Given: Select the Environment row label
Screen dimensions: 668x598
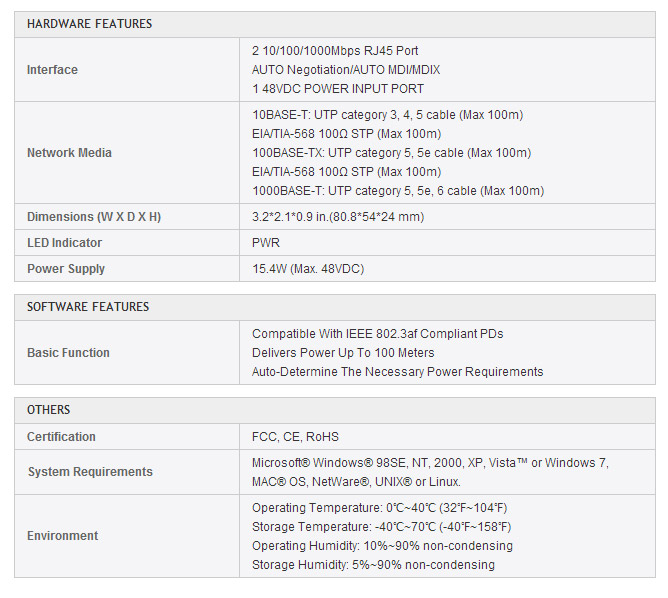Looking at the screenshot, I should (x=63, y=536).
